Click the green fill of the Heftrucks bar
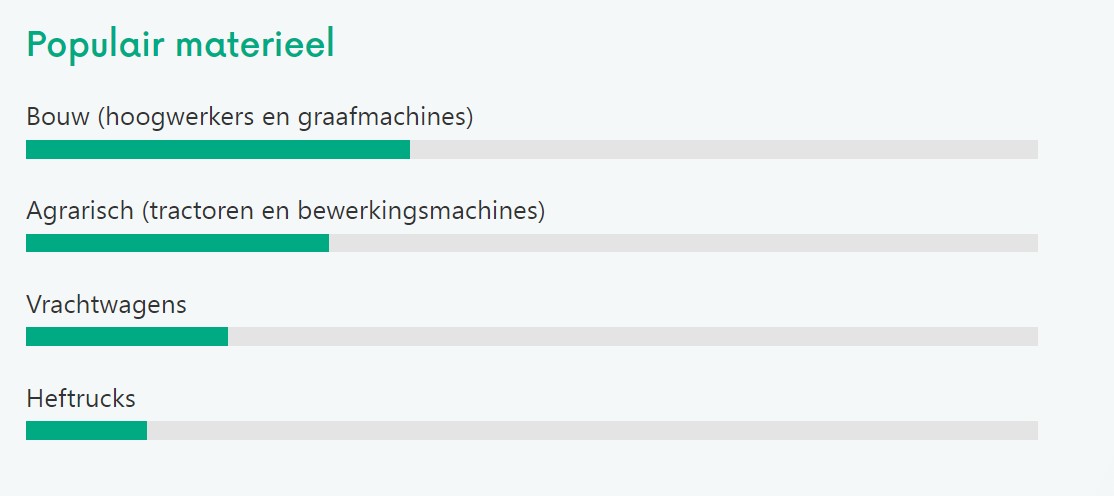The height and width of the screenshot is (496, 1114). click(x=86, y=431)
